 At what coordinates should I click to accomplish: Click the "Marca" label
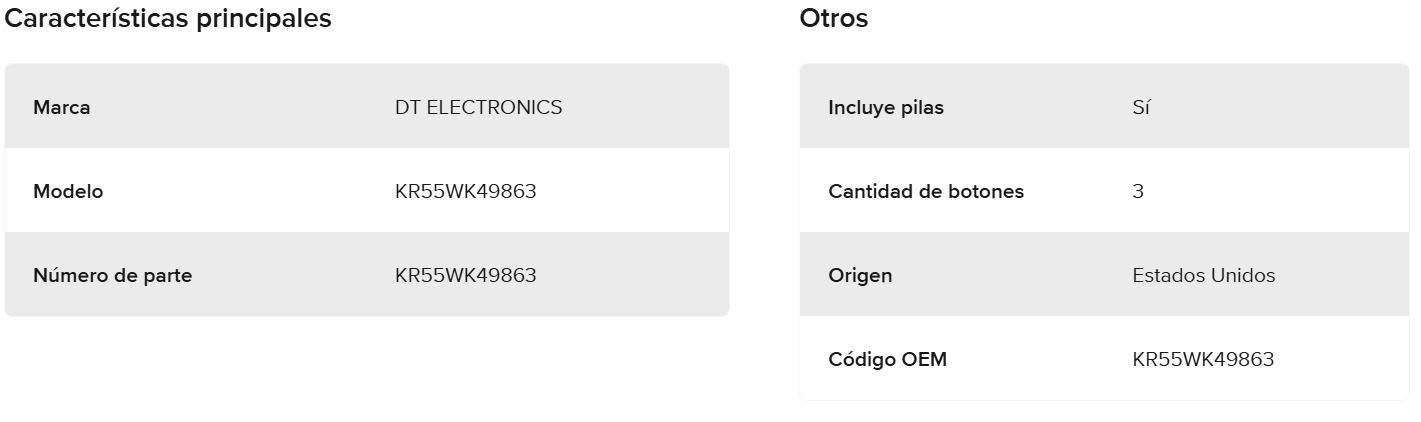pos(62,108)
